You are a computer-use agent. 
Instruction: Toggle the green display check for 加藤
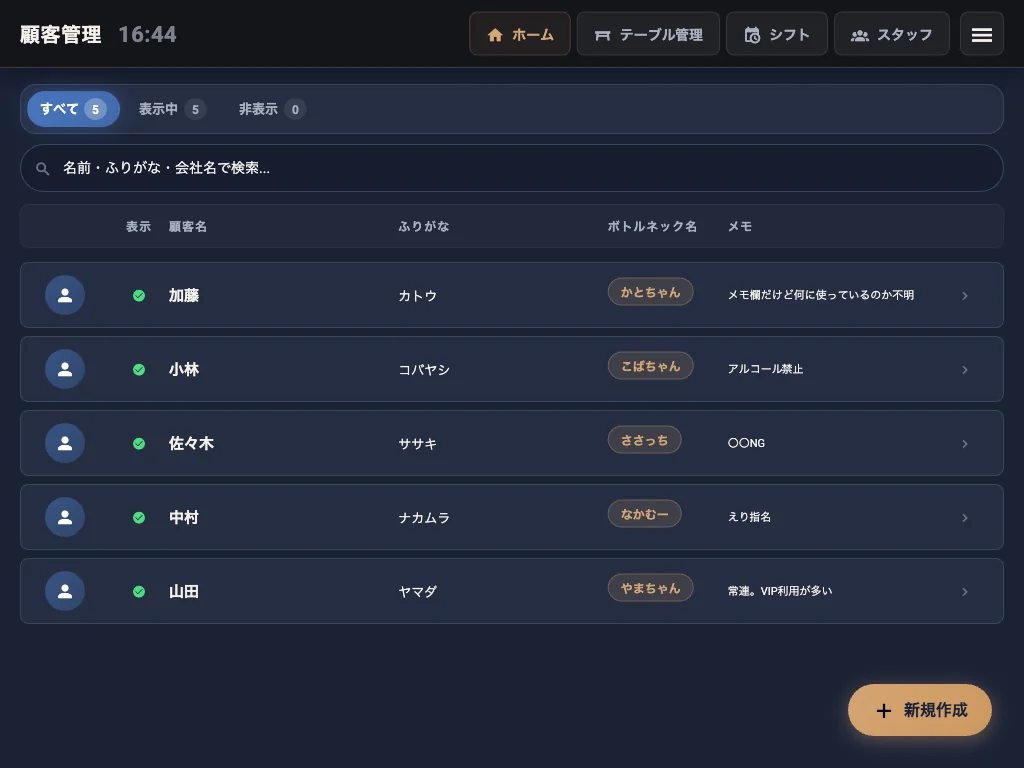[139, 296]
